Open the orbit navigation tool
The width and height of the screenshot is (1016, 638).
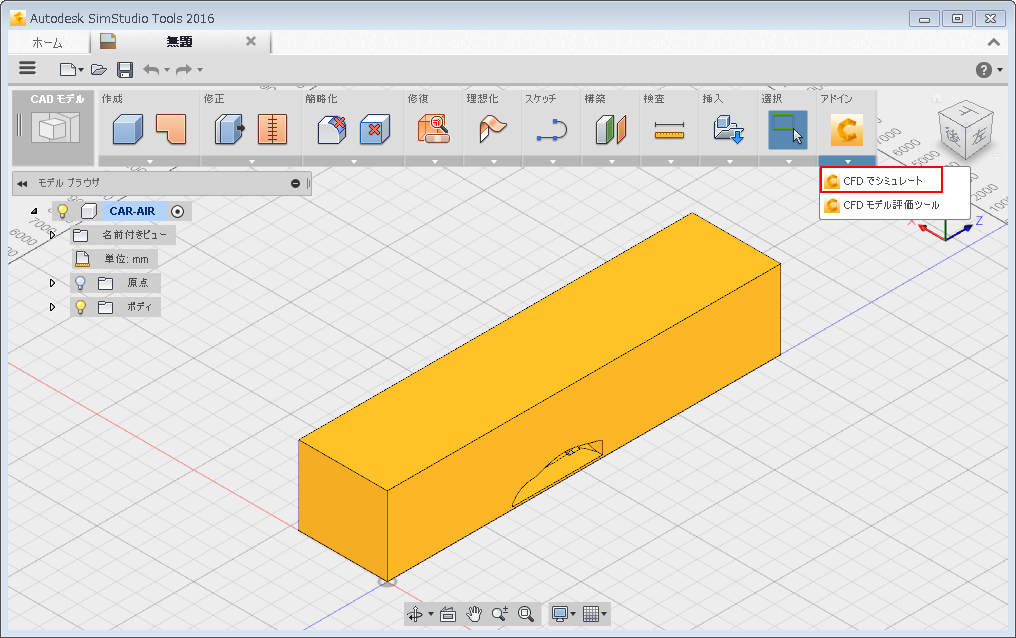415,613
